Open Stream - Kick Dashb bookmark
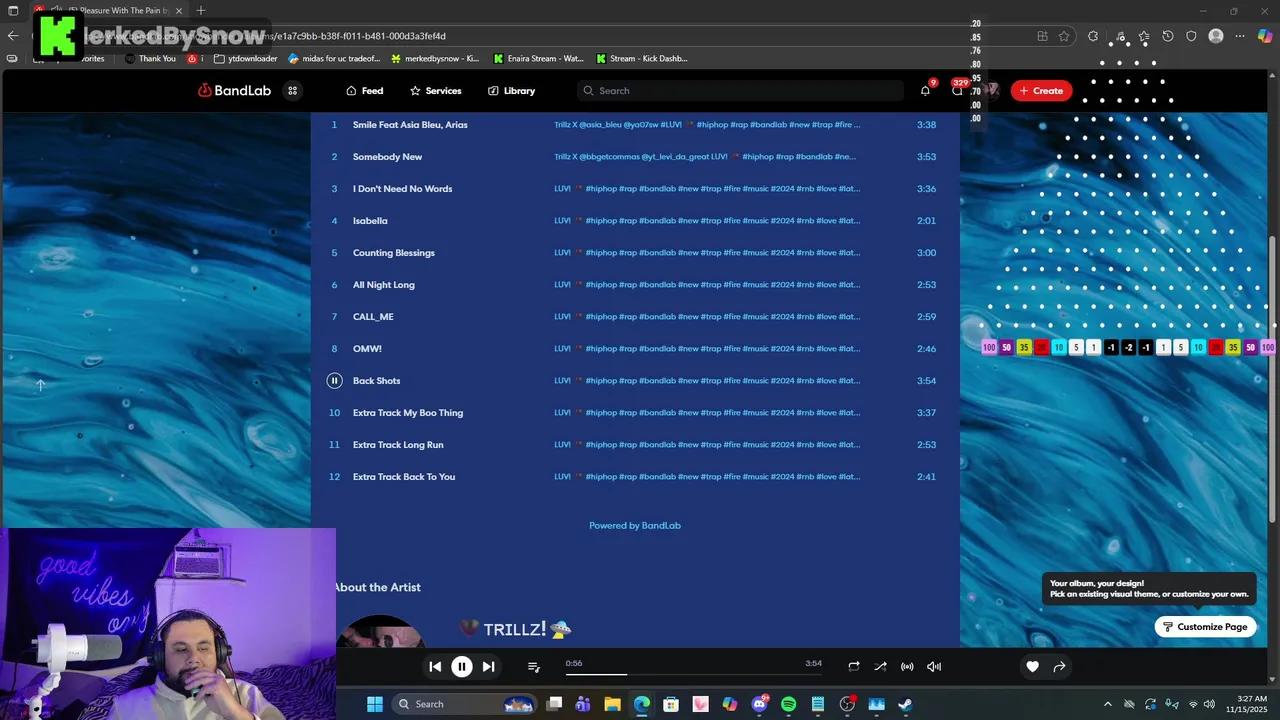1280x720 pixels. [x=642, y=59]
